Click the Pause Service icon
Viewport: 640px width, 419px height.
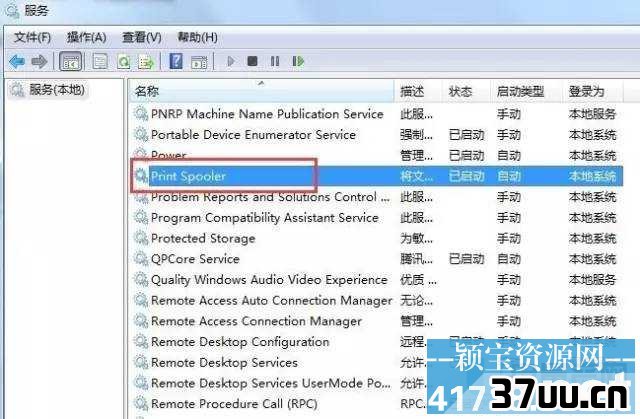tap(275, 61)
